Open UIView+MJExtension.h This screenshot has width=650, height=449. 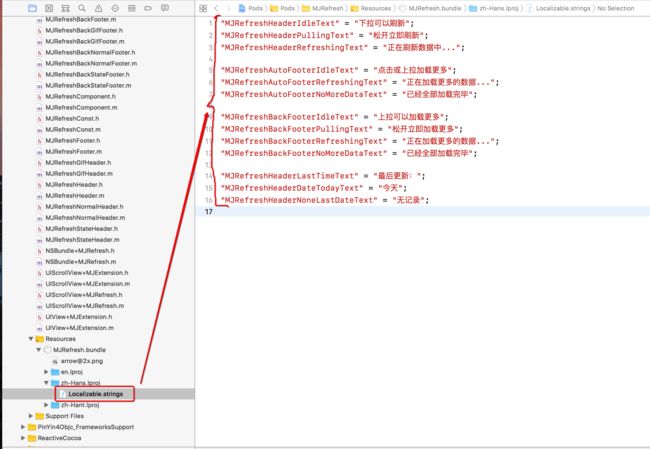click(78, 317)
